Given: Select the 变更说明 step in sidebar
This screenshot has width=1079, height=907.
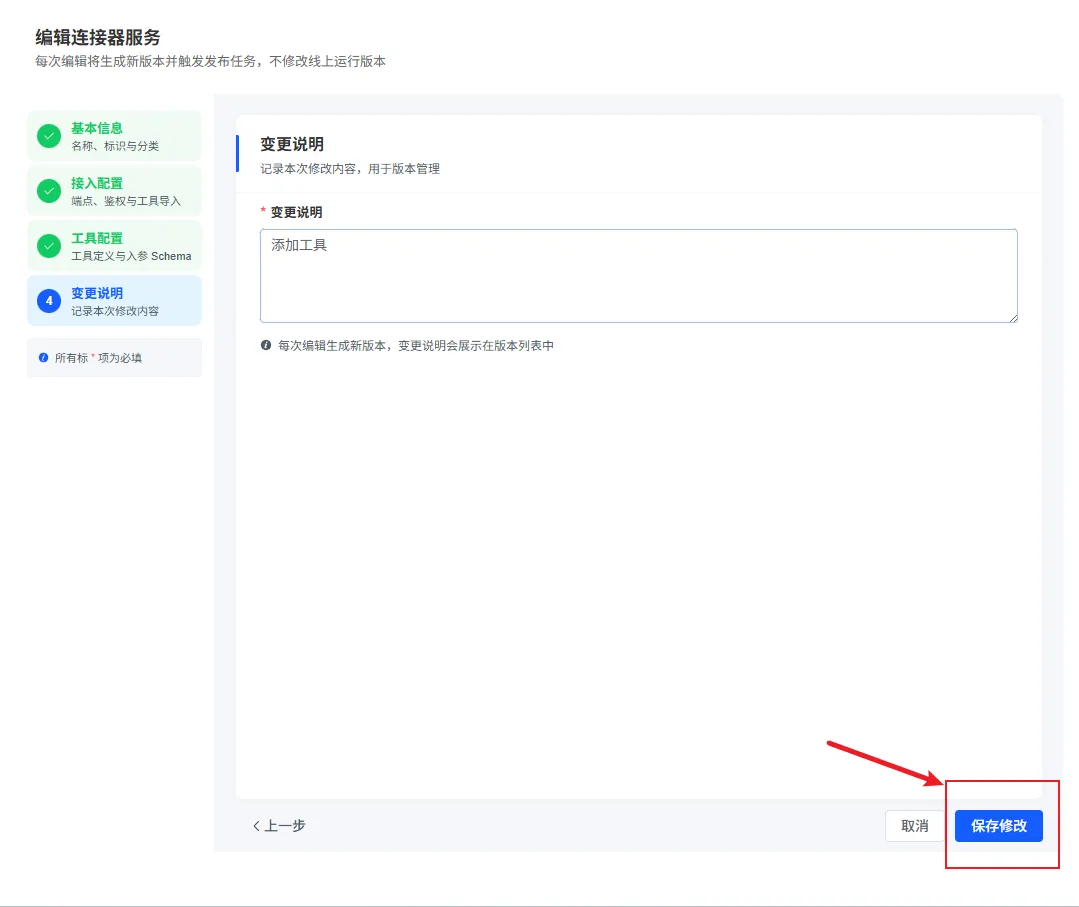Looking at the screenshot, I should (114, 301).
